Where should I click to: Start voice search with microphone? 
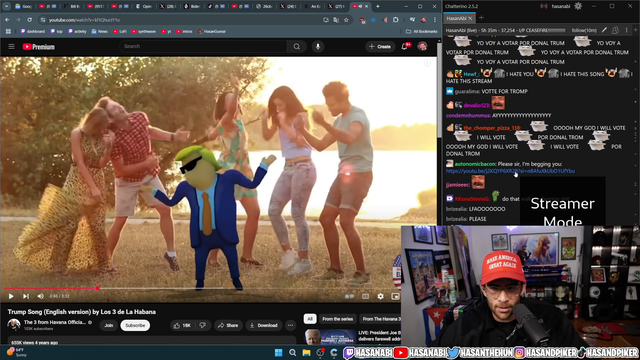coord(318,47)
